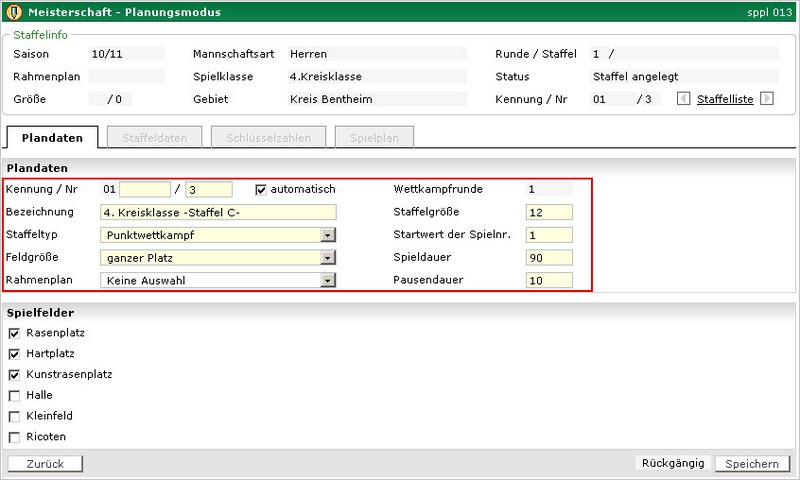This screenshot has width=800, height=480.
Task: Open the Spielplan tab
Action: point(374,138)
